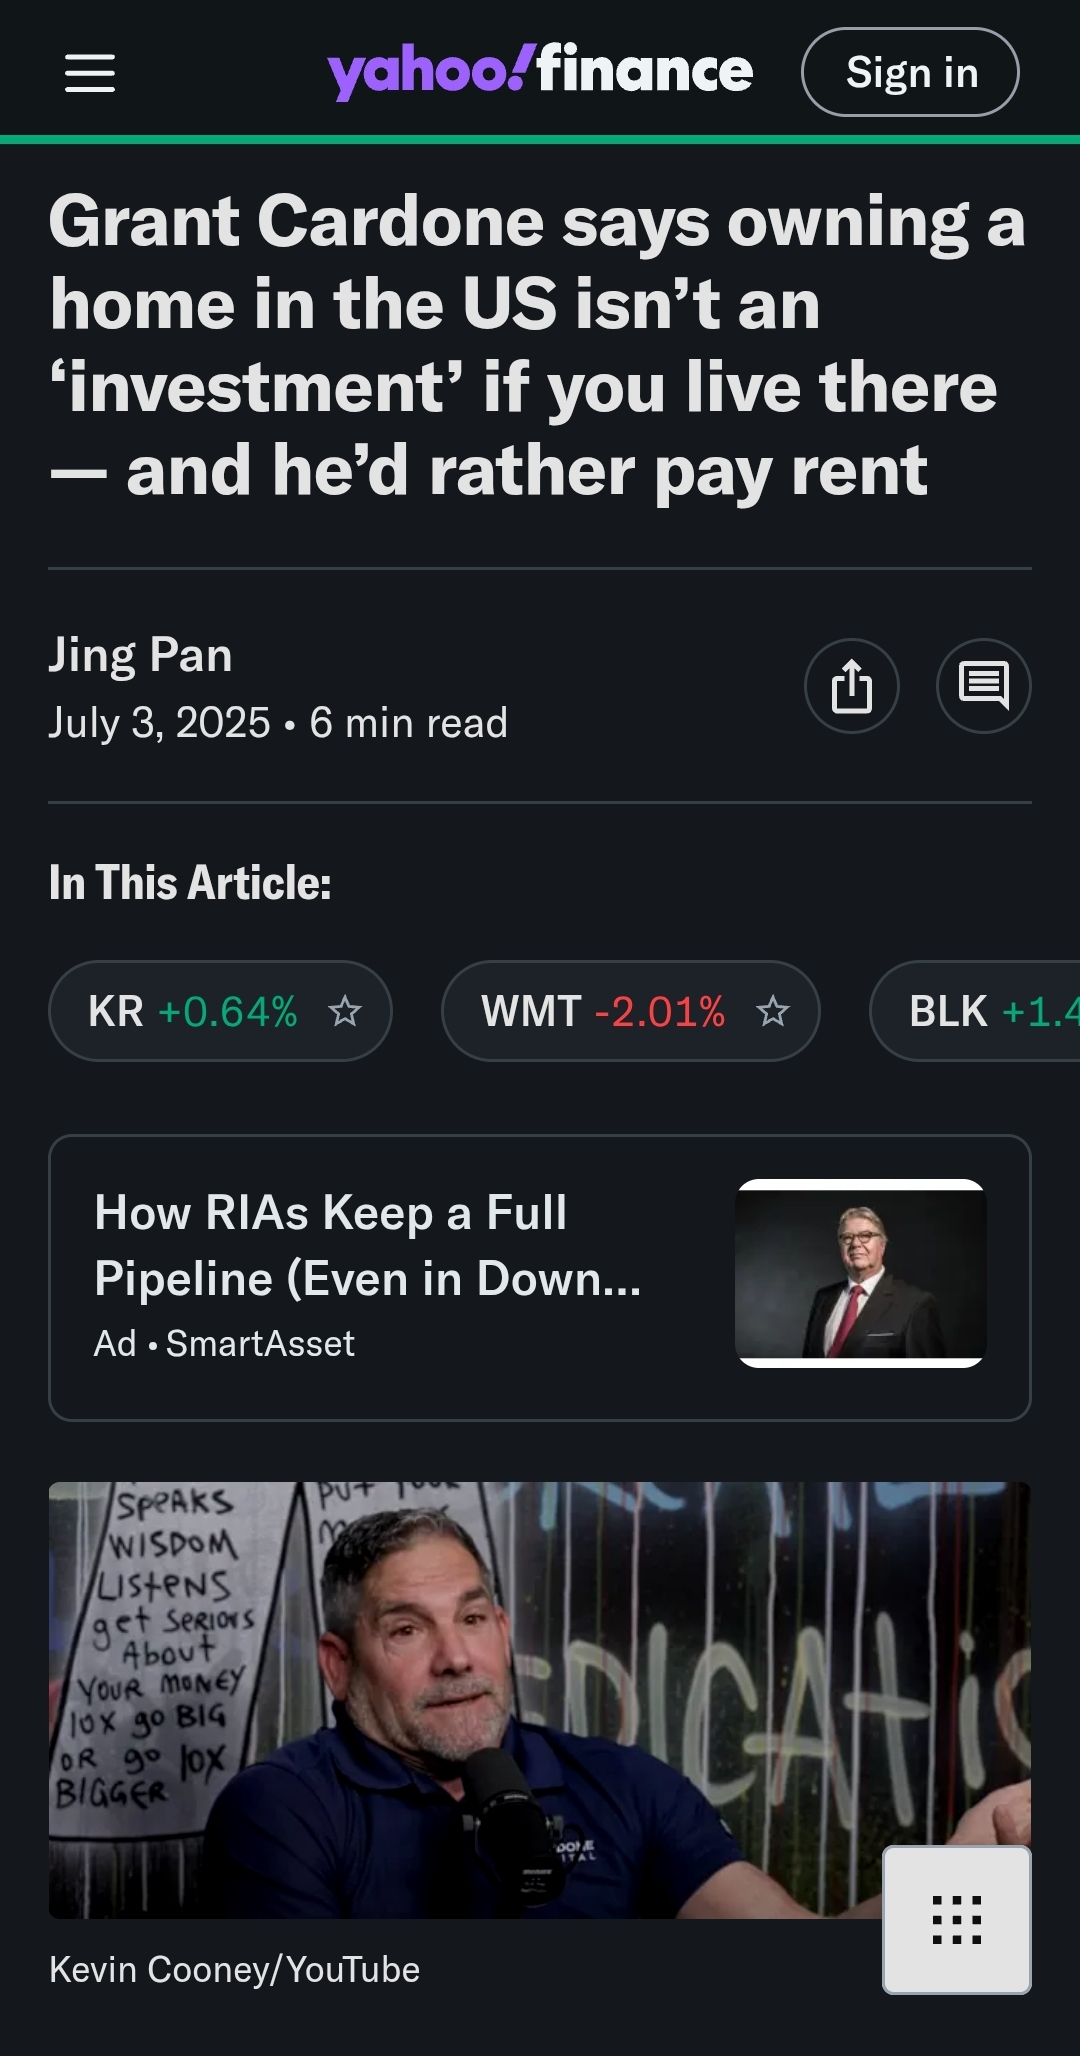The height and width of the screenshot is (2056, 1080).
Task: Go to Yahoo Finance home via logo
Action: tap(540, 71)
